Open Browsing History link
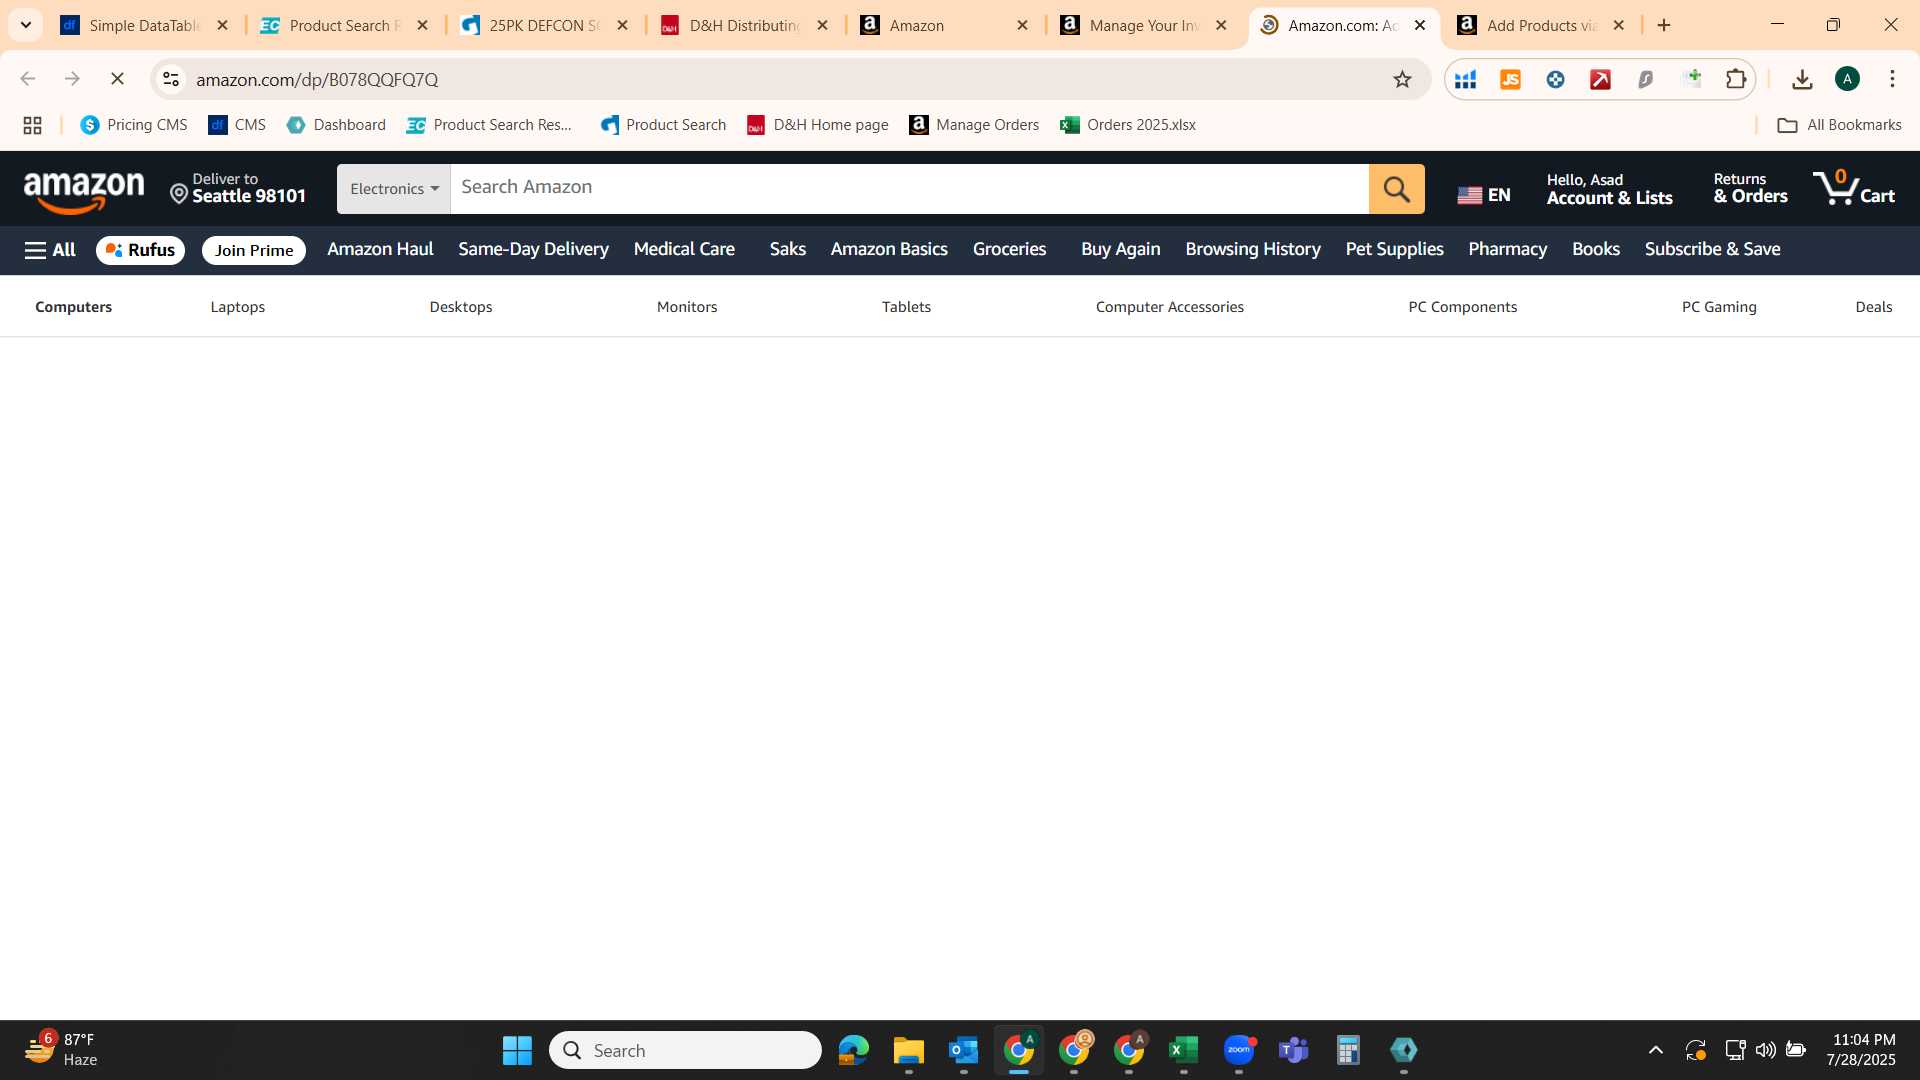The height and width of the screenshot is (1080, 1920). point(1252,249)
